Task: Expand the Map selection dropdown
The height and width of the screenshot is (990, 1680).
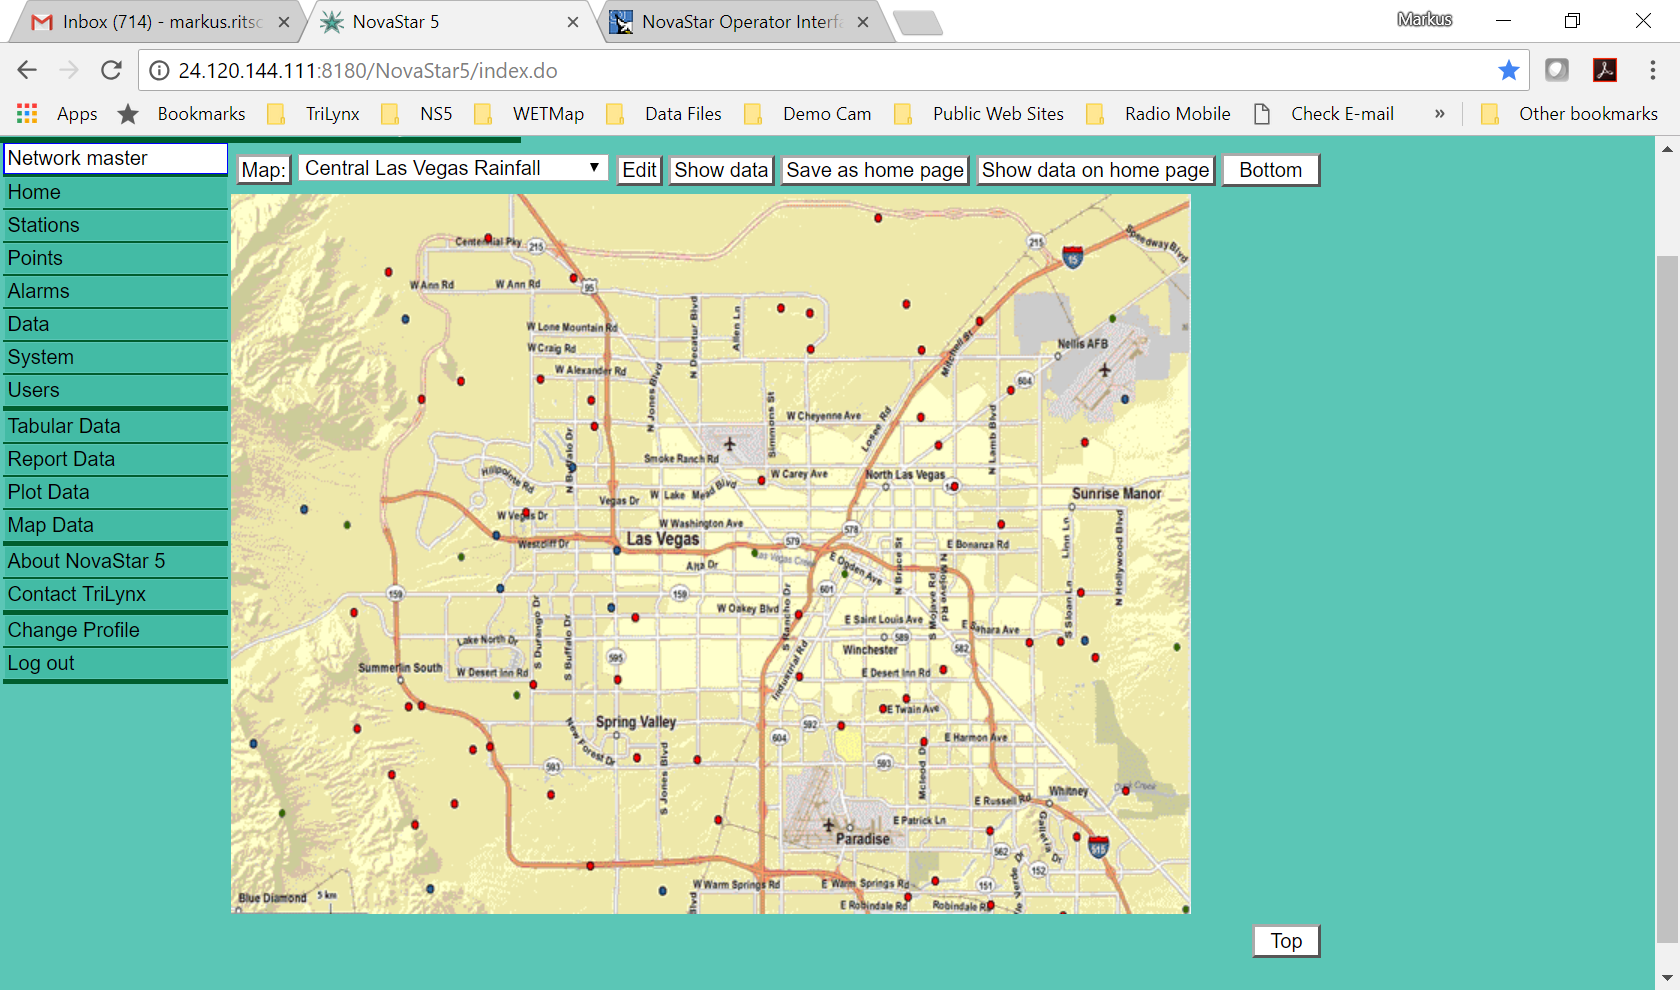Action: pyautogui.click(x=453, y=169)
